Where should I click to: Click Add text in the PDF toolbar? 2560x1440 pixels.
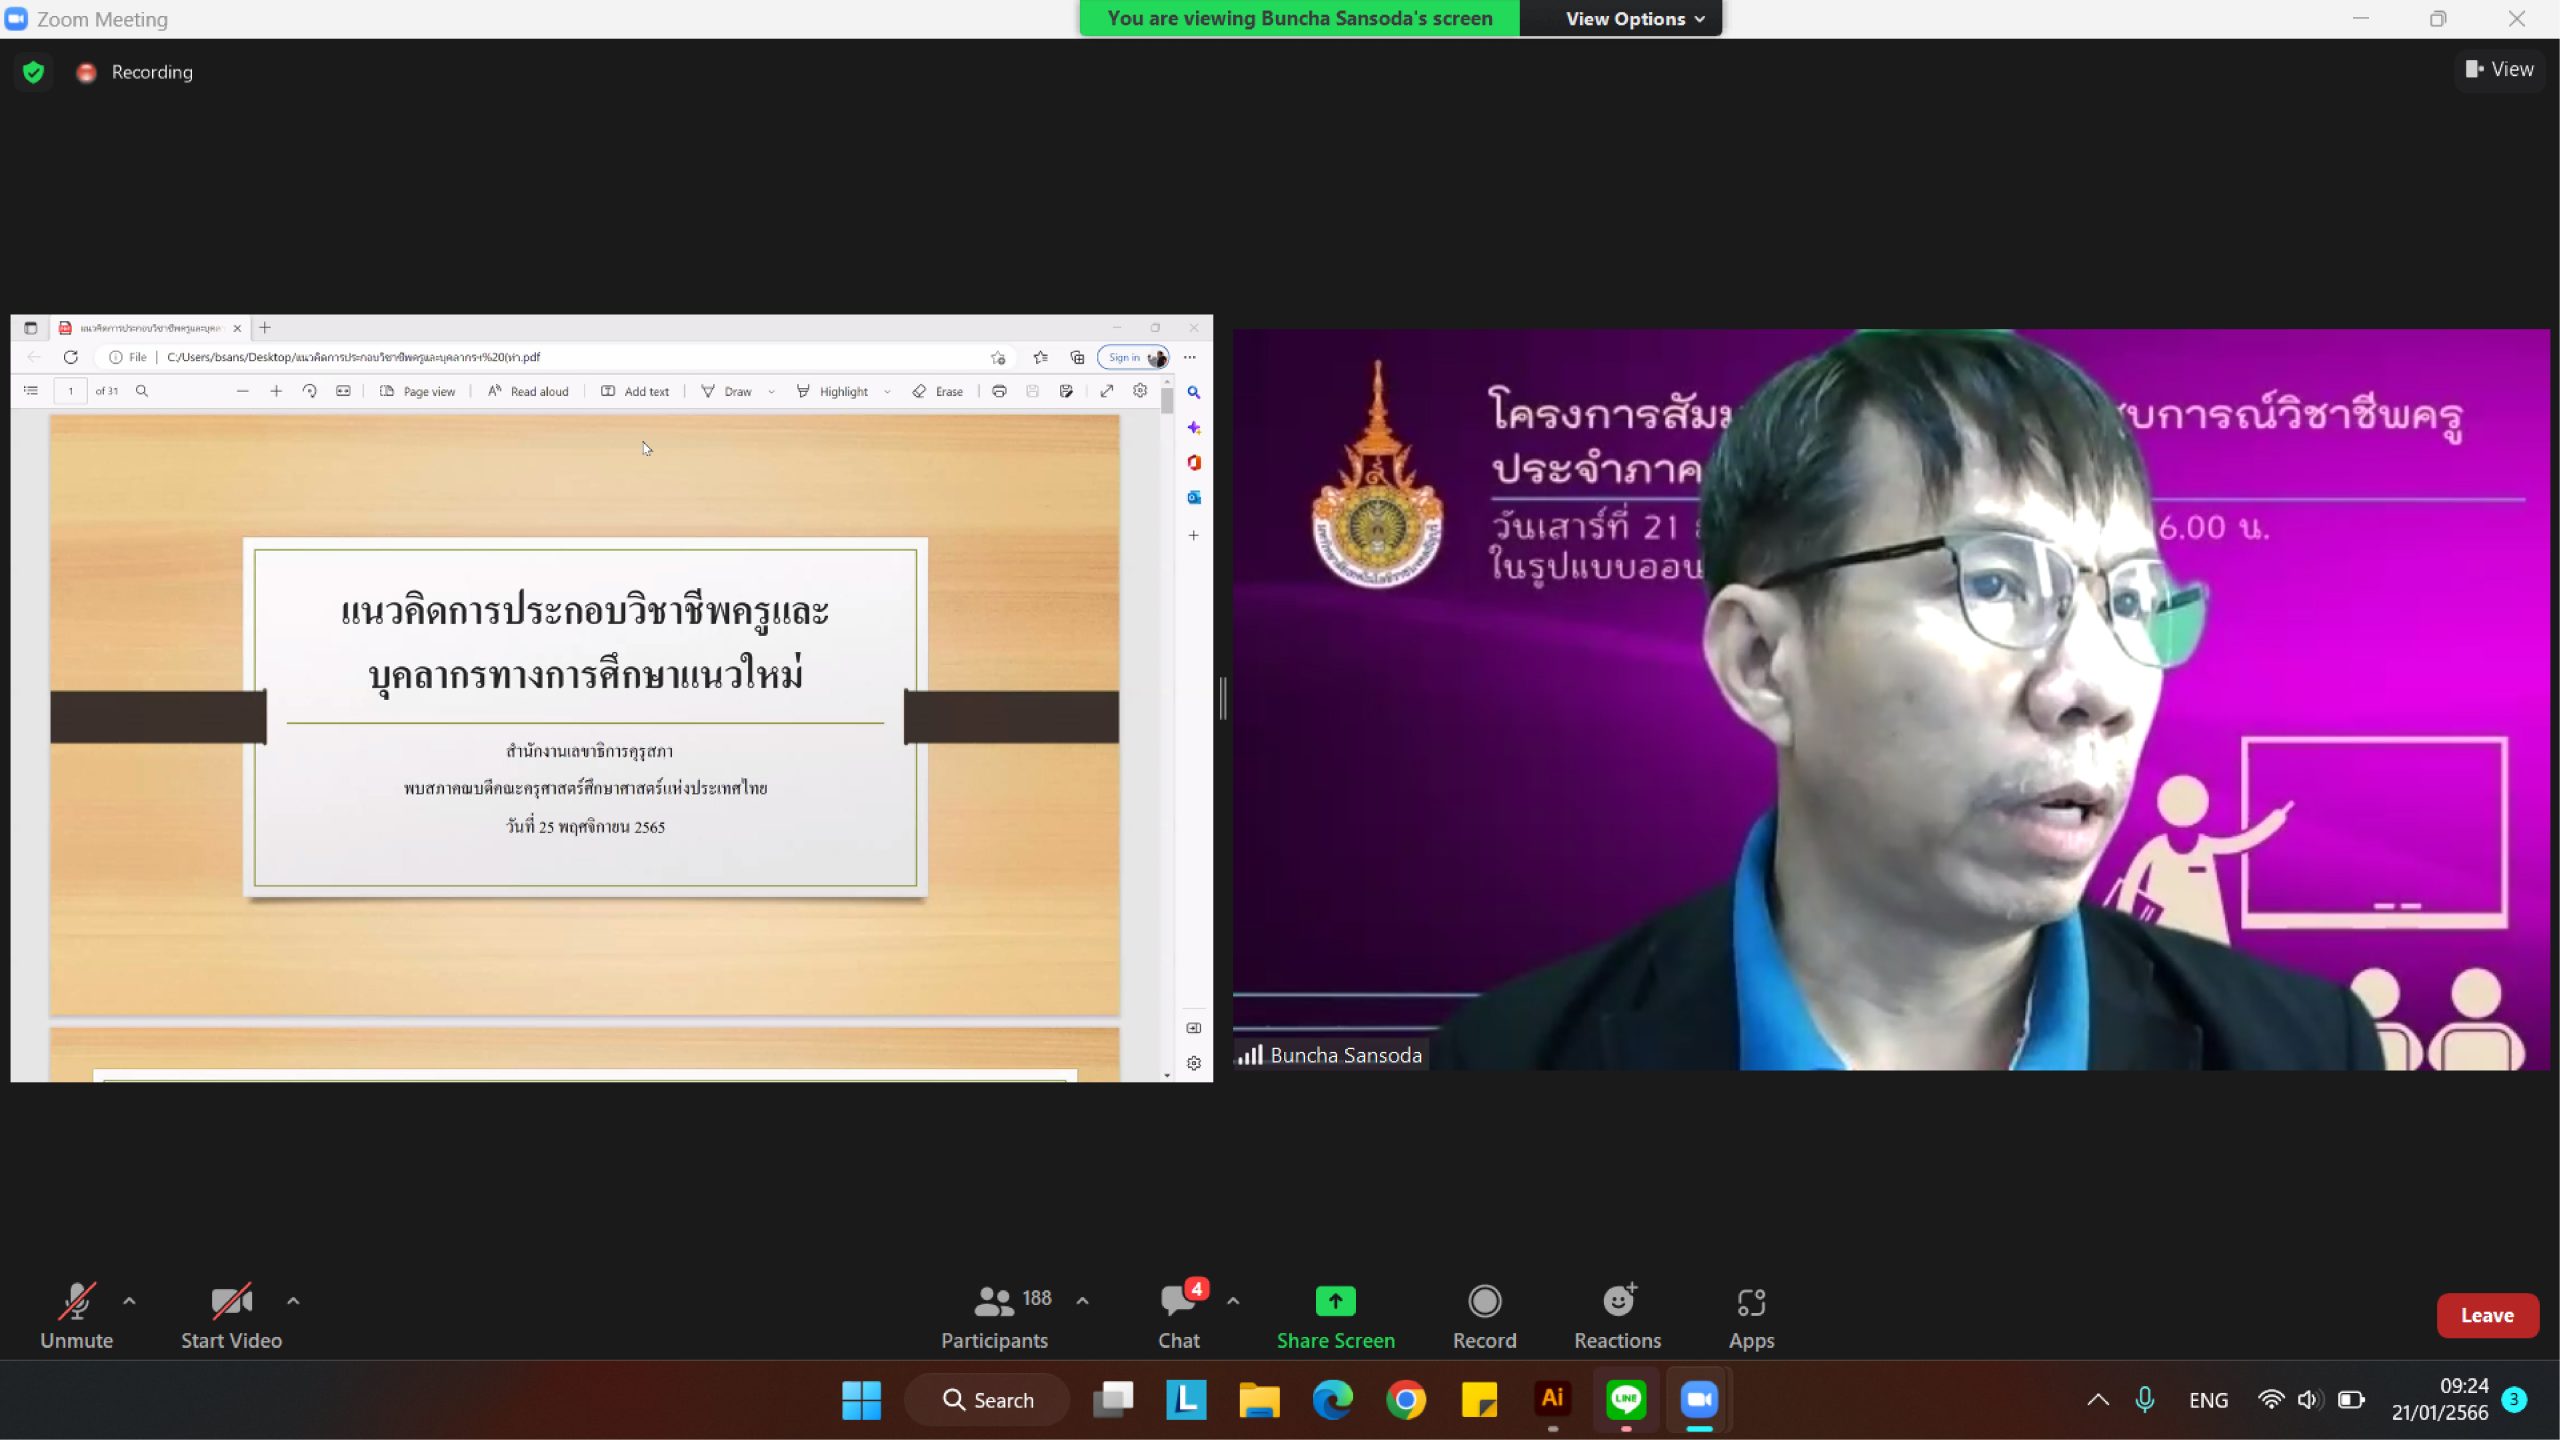(x=635, y=391)
